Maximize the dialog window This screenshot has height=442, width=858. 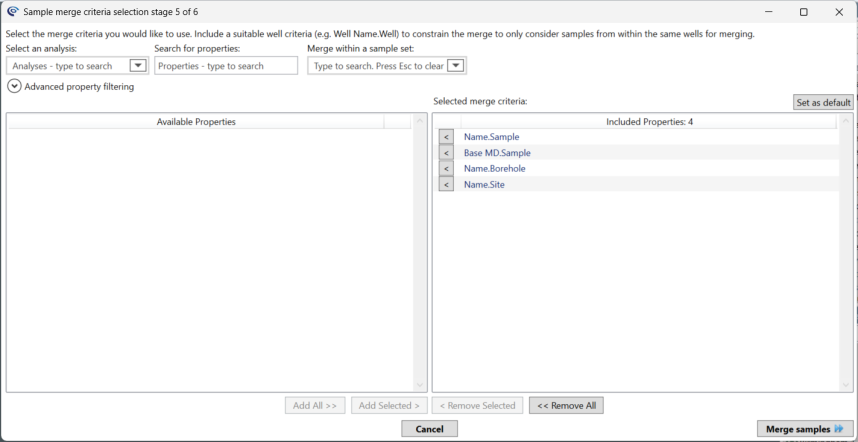[x=803, y=12]
